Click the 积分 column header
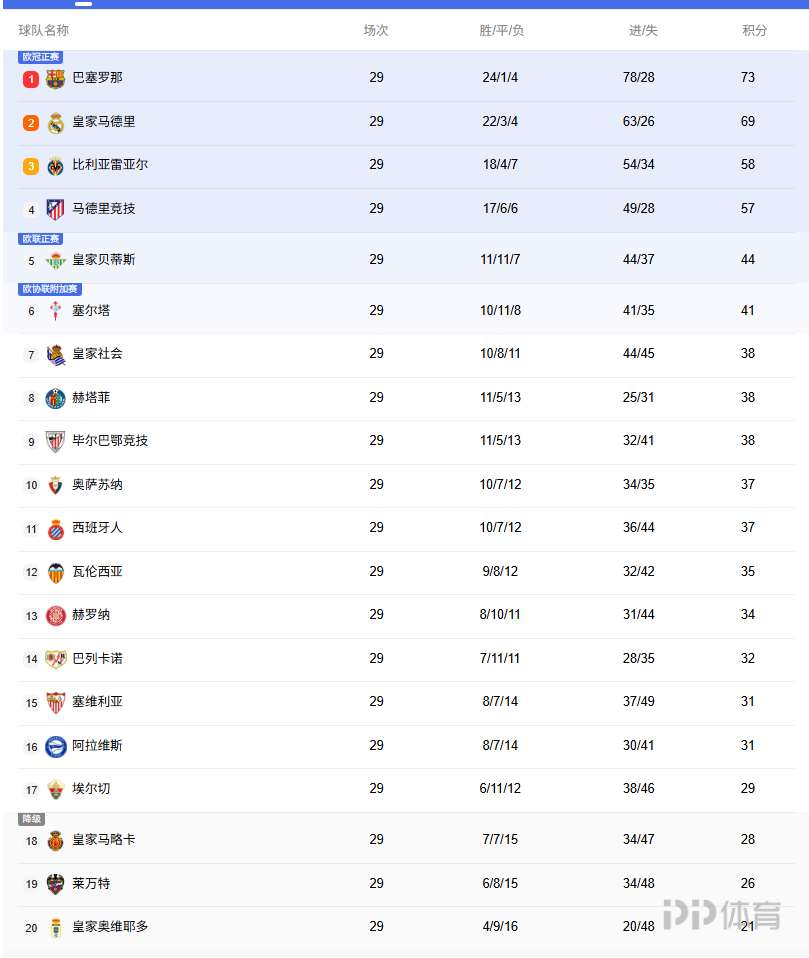The image size is (809, 958). tap(755, 31)
